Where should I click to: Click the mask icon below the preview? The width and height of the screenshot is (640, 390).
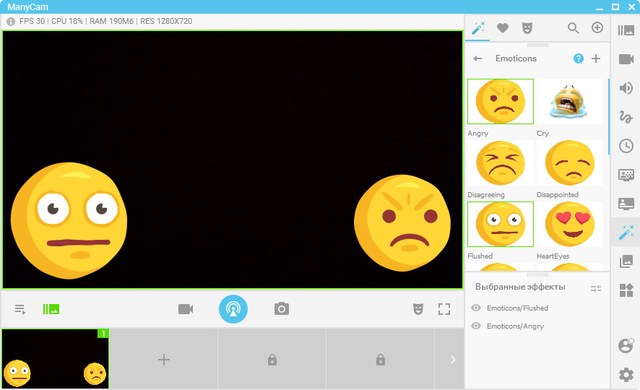coord(418,309)
